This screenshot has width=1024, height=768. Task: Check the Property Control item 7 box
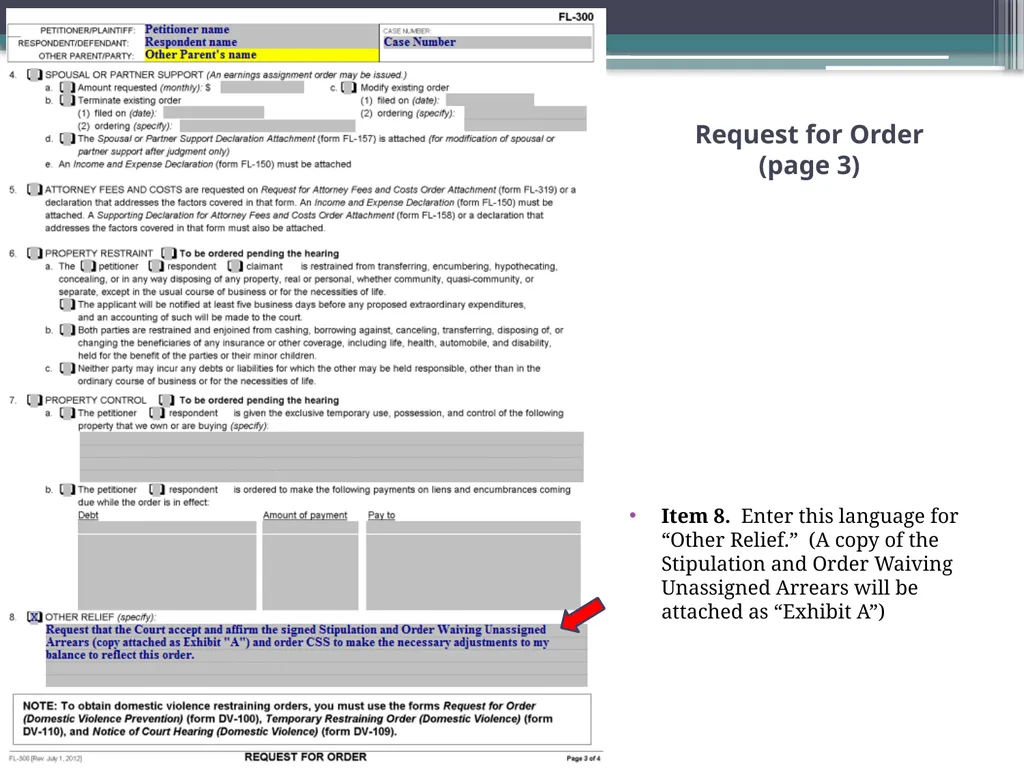coord(35,400)
